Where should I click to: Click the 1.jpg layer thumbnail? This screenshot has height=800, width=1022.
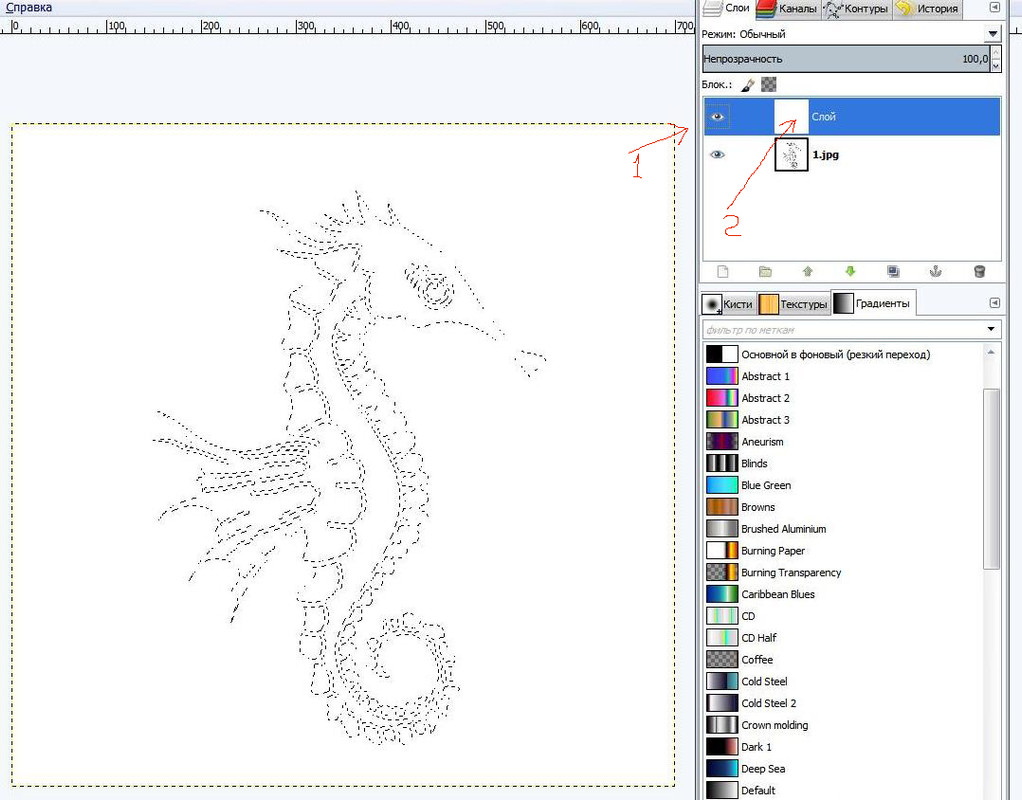tap(791, 155)
